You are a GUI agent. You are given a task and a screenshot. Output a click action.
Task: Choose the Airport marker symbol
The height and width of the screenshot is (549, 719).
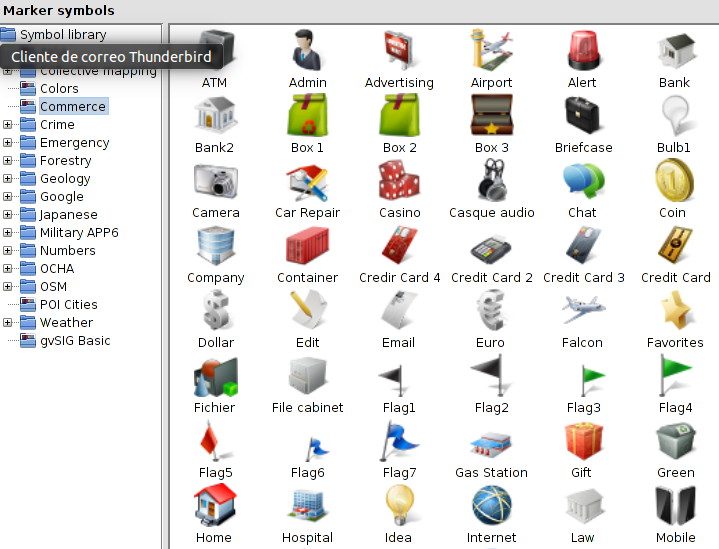click(491, 53)
